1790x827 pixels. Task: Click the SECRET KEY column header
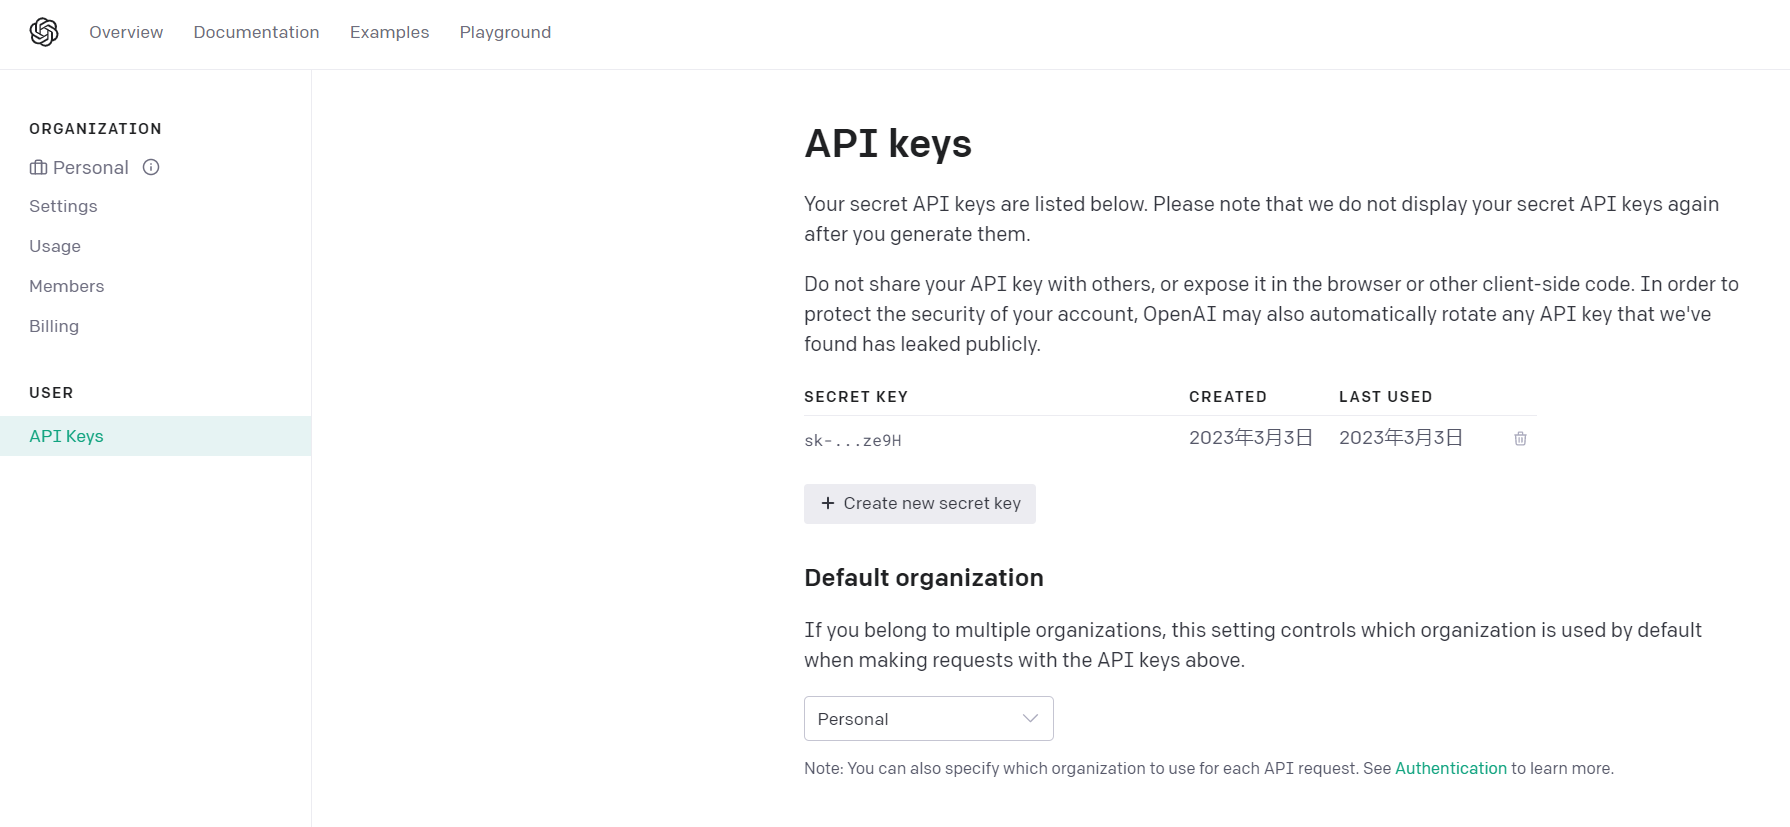click(x=856, y=396)
